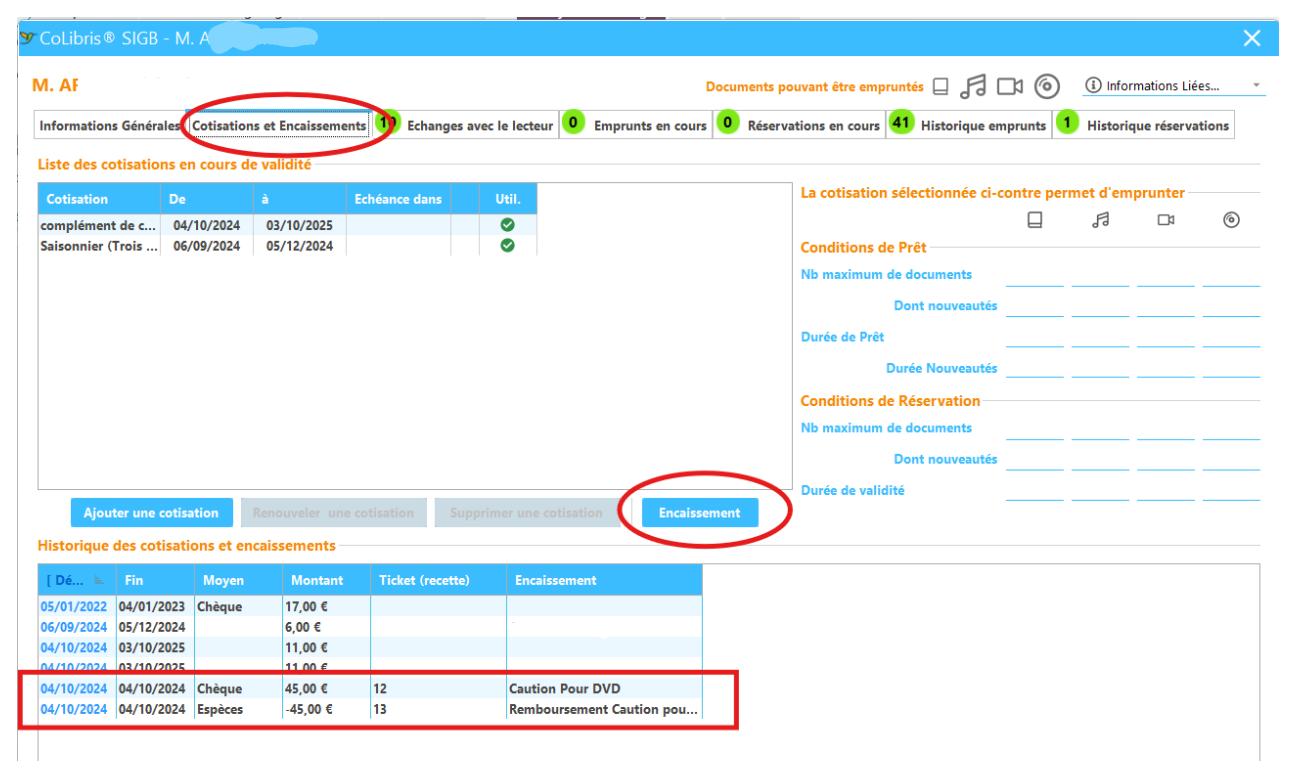The width and height of the screenshot is (1291, 761).
Task: Click the book icon under cotisation sélectionnée
Action: click(x=1035, y=220)
